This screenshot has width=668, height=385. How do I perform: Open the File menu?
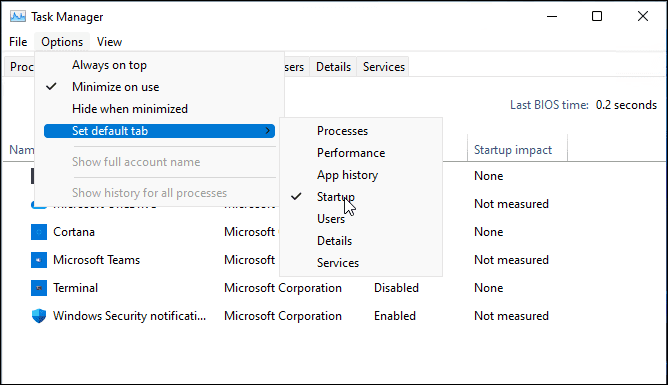tap(18, 42)
